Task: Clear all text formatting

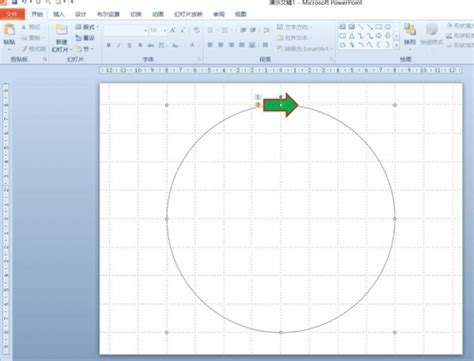Action: coord(197,30)
